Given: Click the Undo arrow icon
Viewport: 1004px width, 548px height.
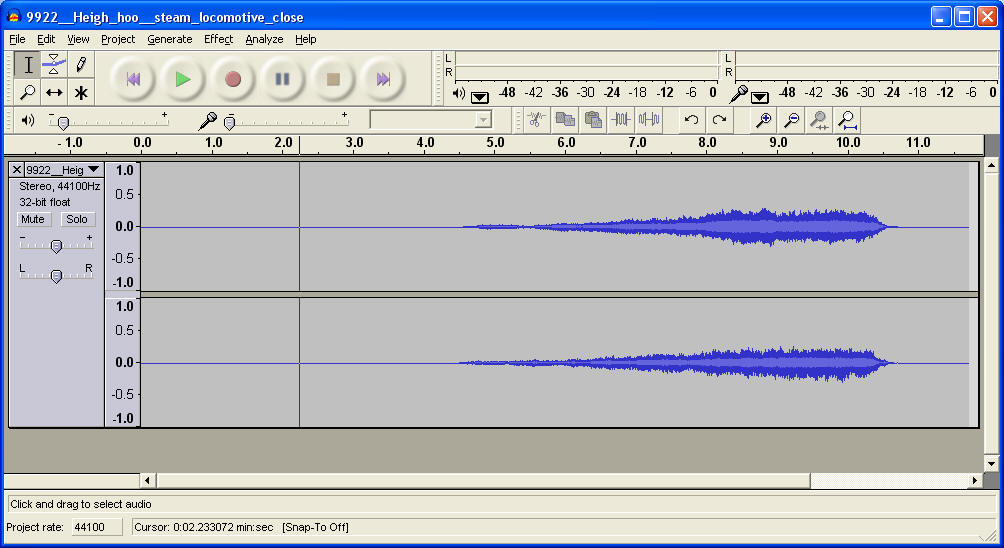Looking at the screenshot, I should [x=691, y=120].
